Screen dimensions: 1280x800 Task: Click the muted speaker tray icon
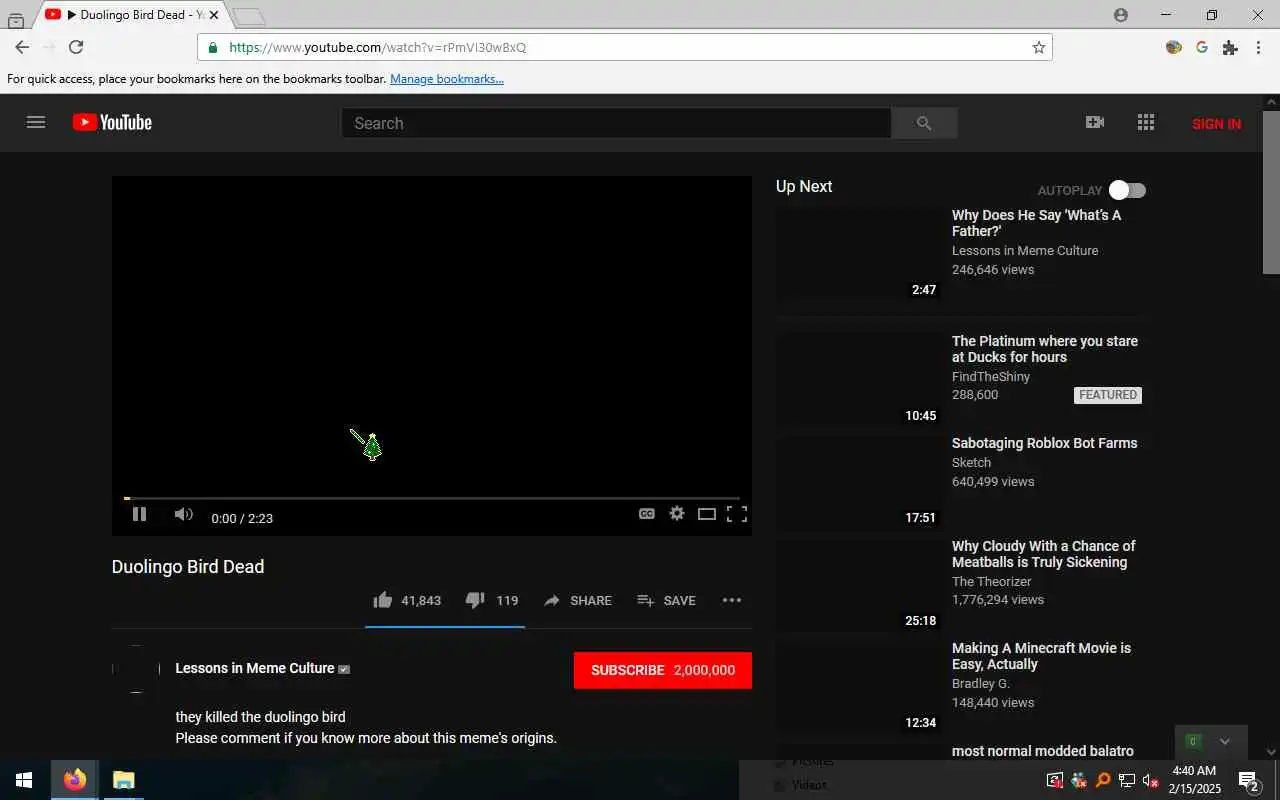coord(1150,780)
